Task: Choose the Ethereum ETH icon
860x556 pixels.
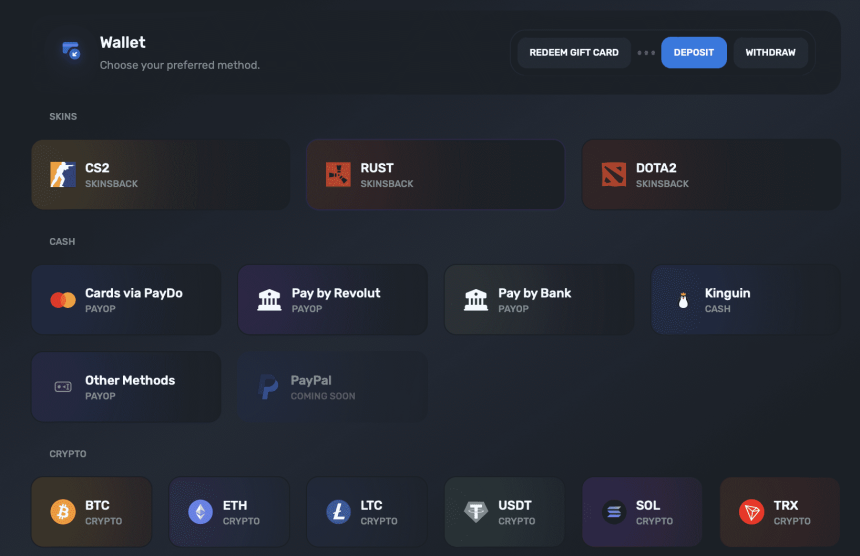Action: [x=201, y=512]
